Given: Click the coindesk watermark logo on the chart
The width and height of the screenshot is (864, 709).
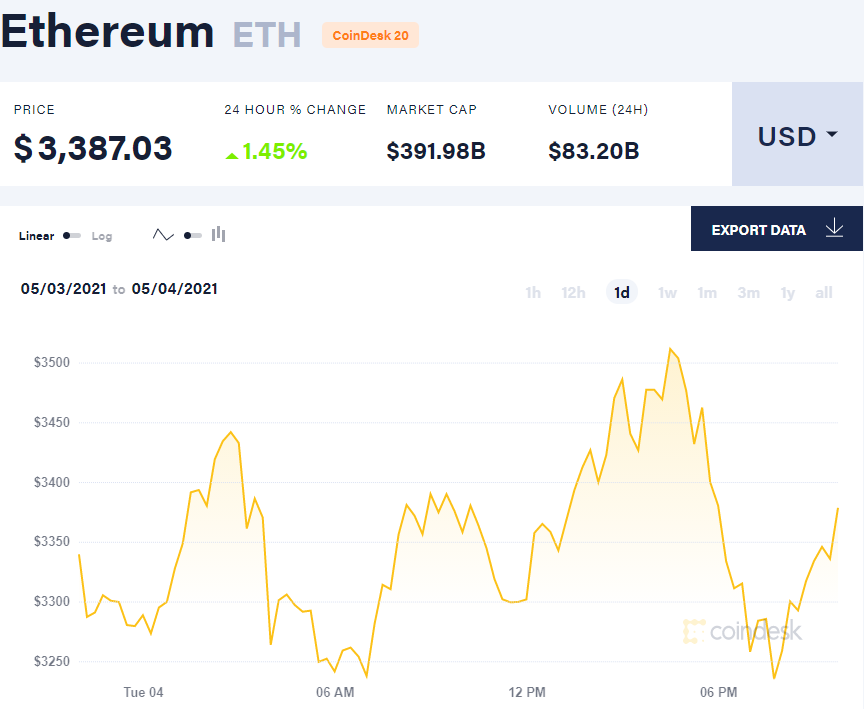Looking at the screenshot, I should pyautogui.click(x=741, y=632).
